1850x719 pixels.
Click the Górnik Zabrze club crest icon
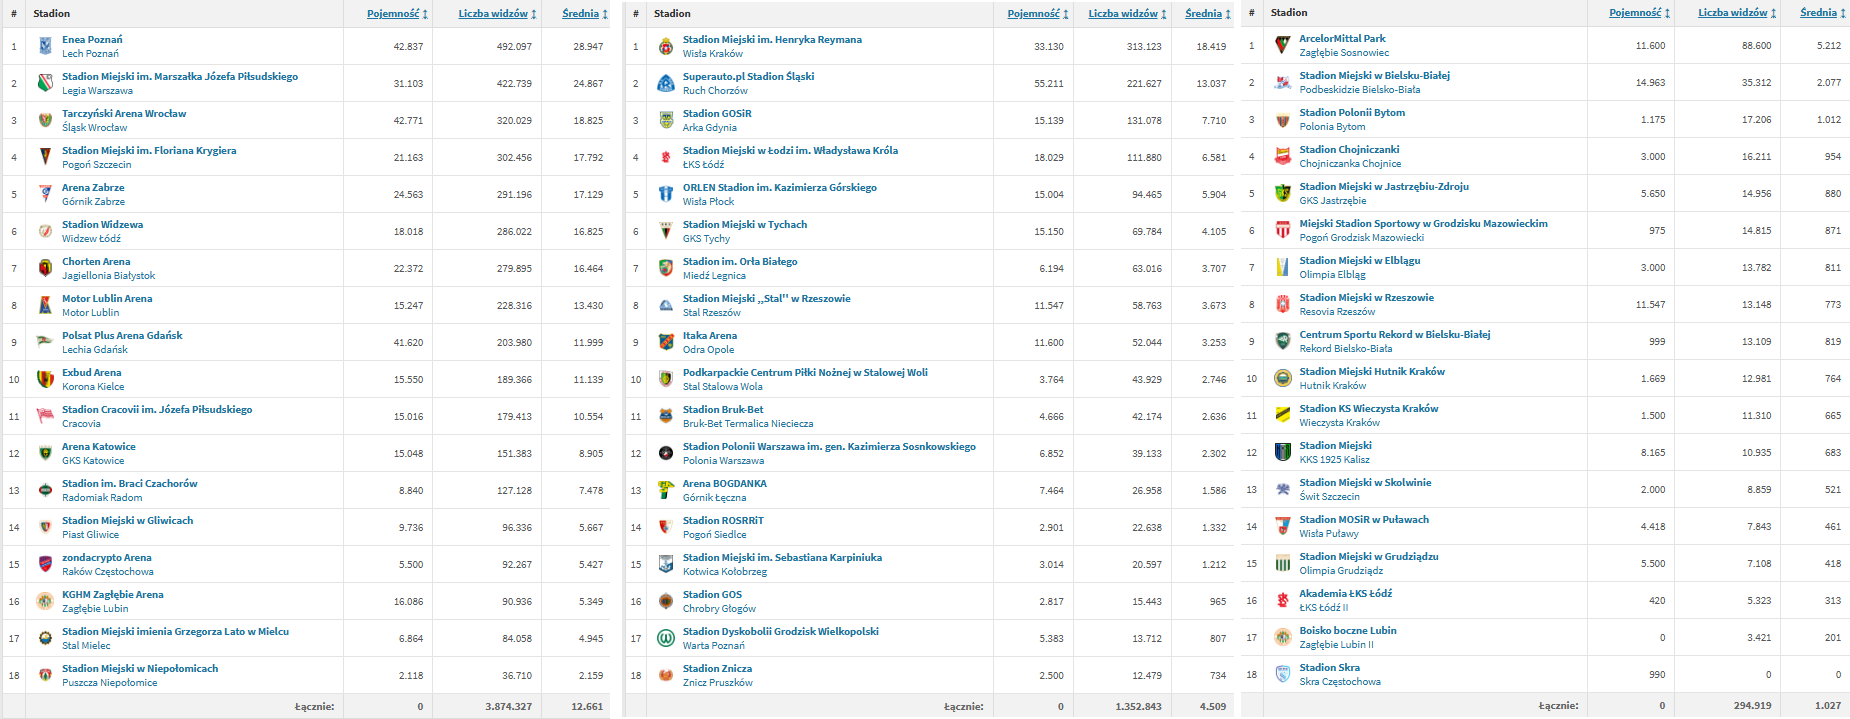(x=45, y=194)
